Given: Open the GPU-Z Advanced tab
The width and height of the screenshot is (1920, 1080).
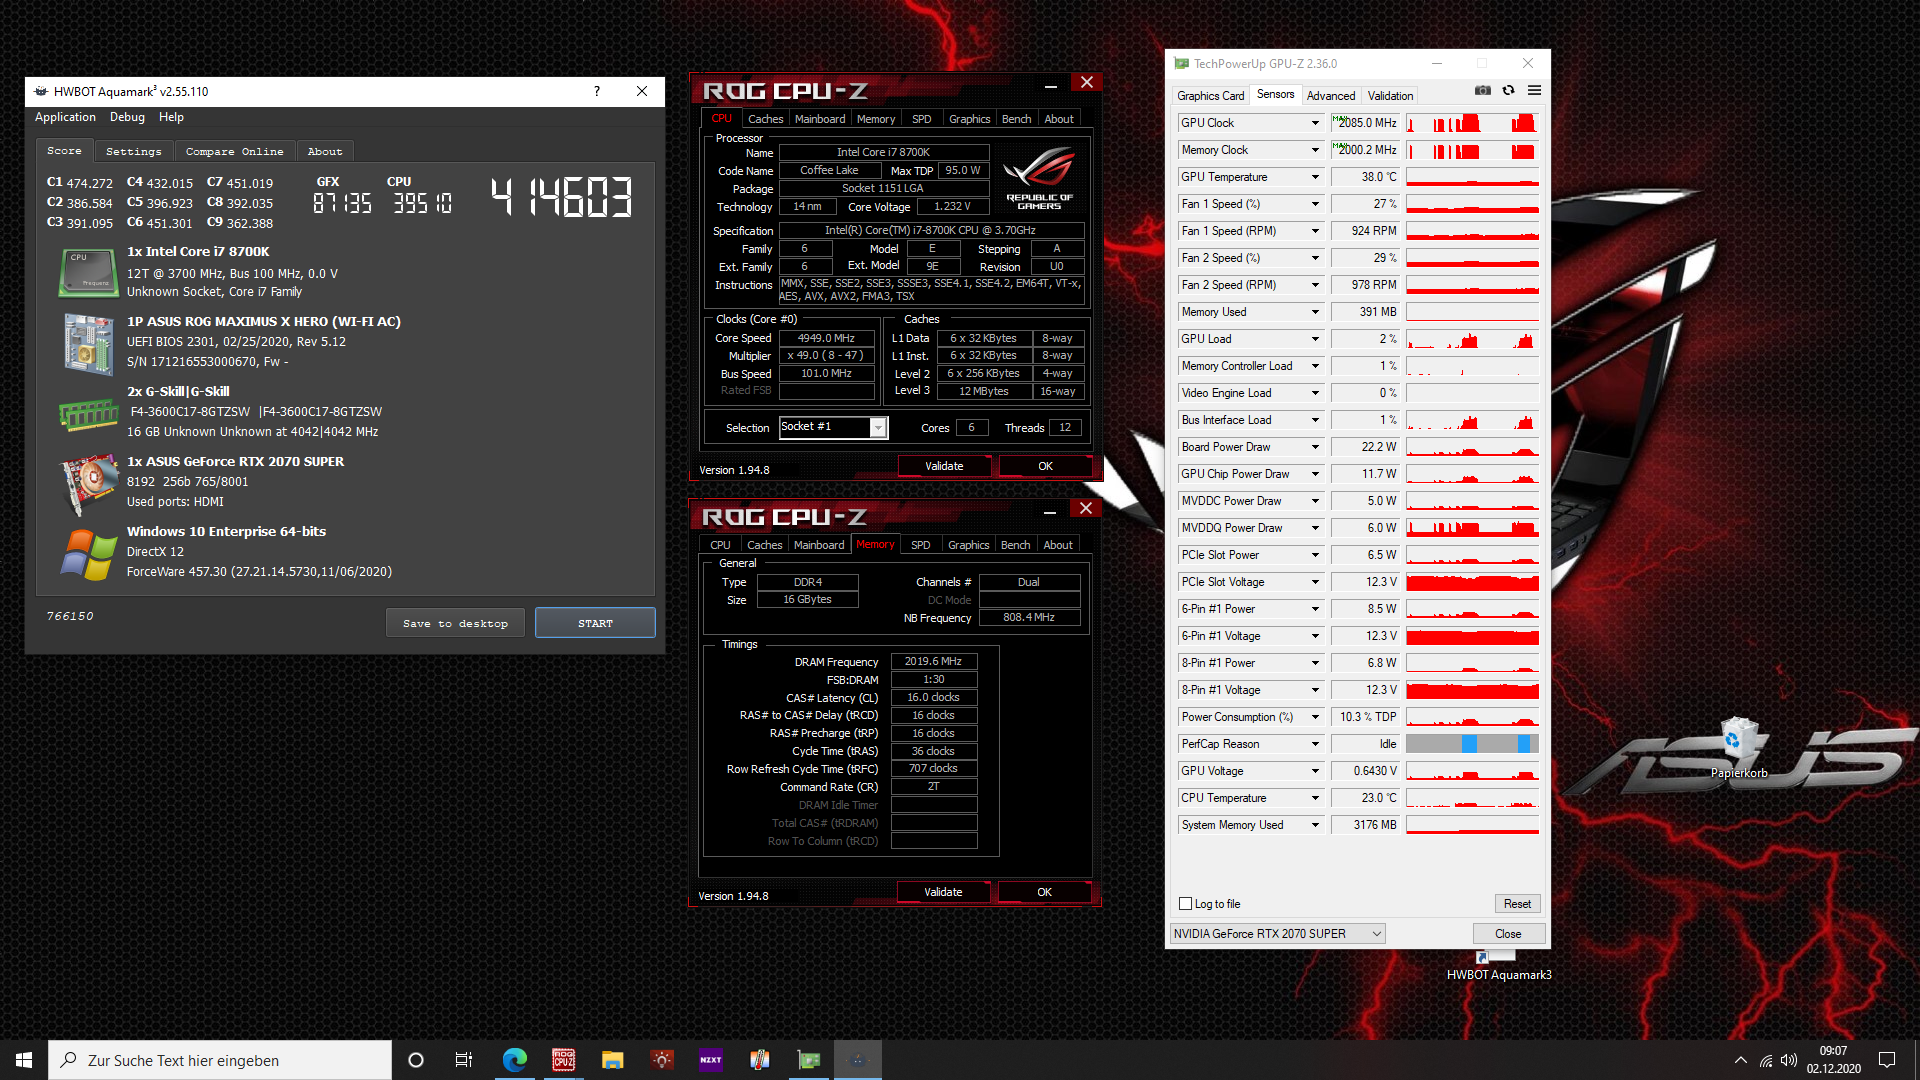Looking at the screenshot, I should point(1331,96).
